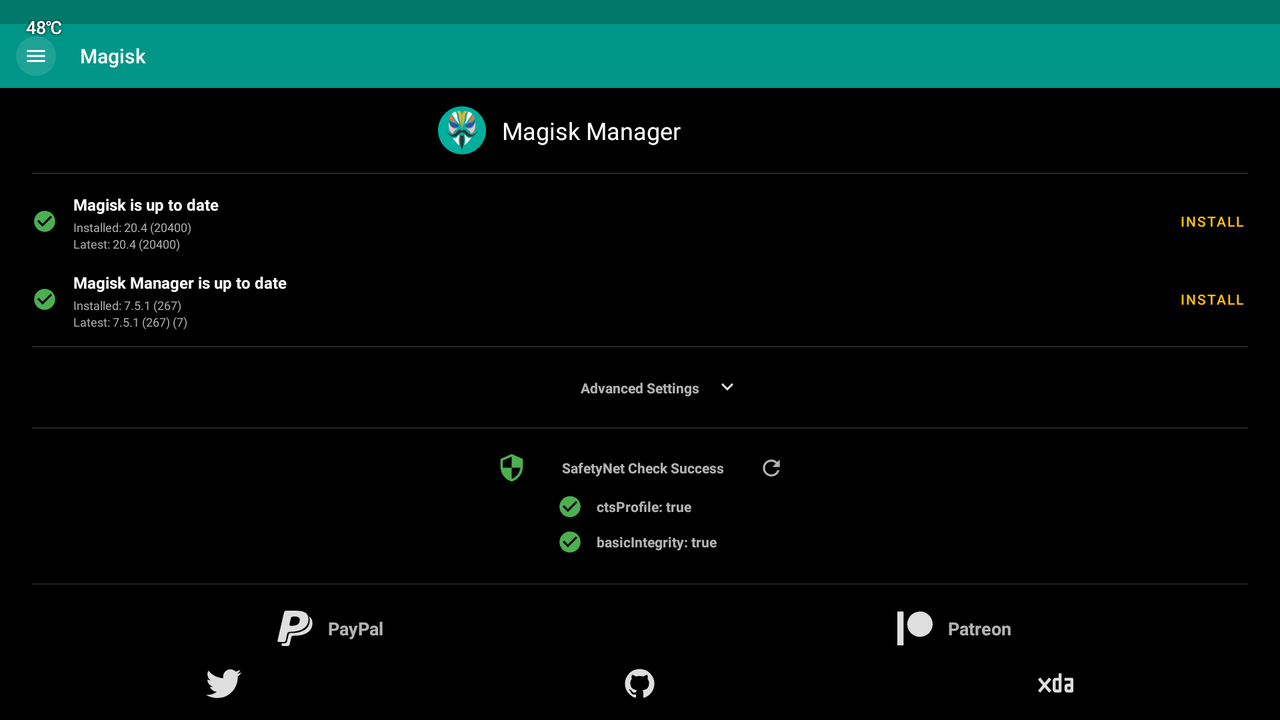The height and width of the screenshot is (720, 1280).
Task: Click "ctsProfile: true" text
Action: pyautogui.click(x=644, y=507)
